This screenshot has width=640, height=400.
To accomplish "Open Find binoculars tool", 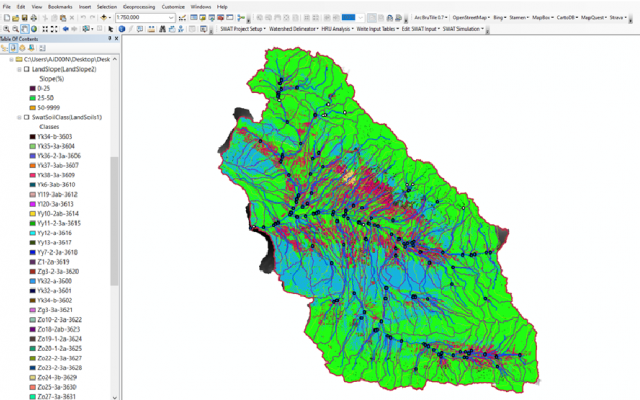I will point(162,29).
